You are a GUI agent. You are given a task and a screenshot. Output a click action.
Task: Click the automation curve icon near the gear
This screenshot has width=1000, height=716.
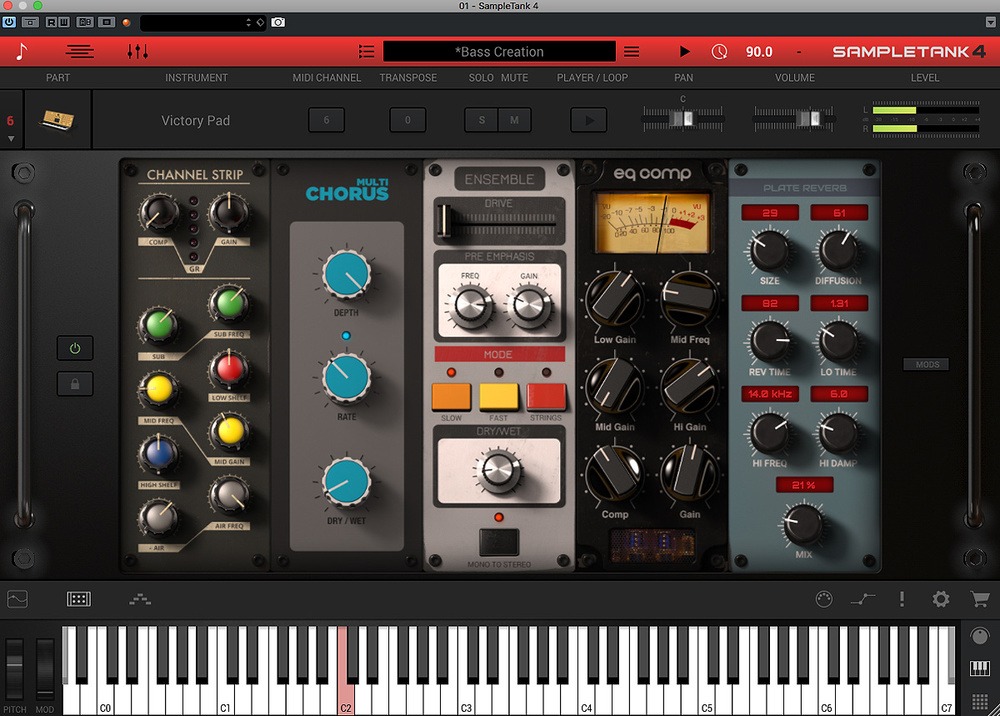(862, 599)
